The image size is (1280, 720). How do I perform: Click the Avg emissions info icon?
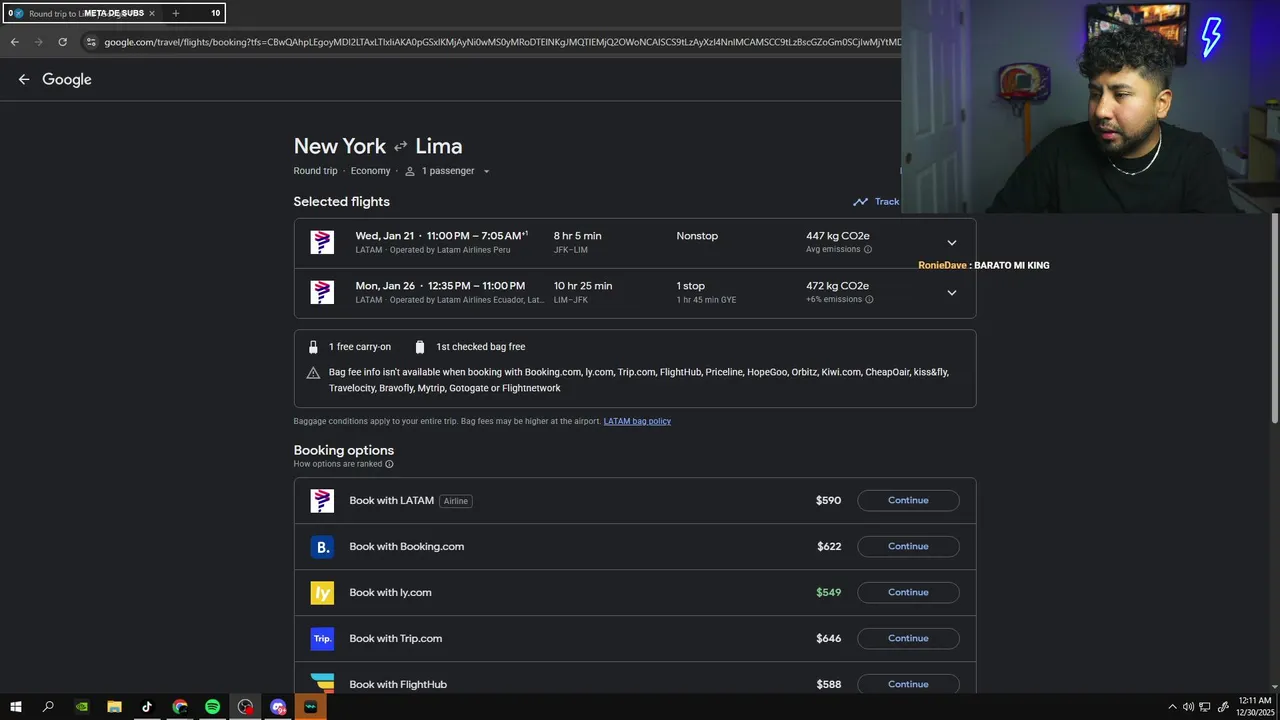click(x=868, y=250)
